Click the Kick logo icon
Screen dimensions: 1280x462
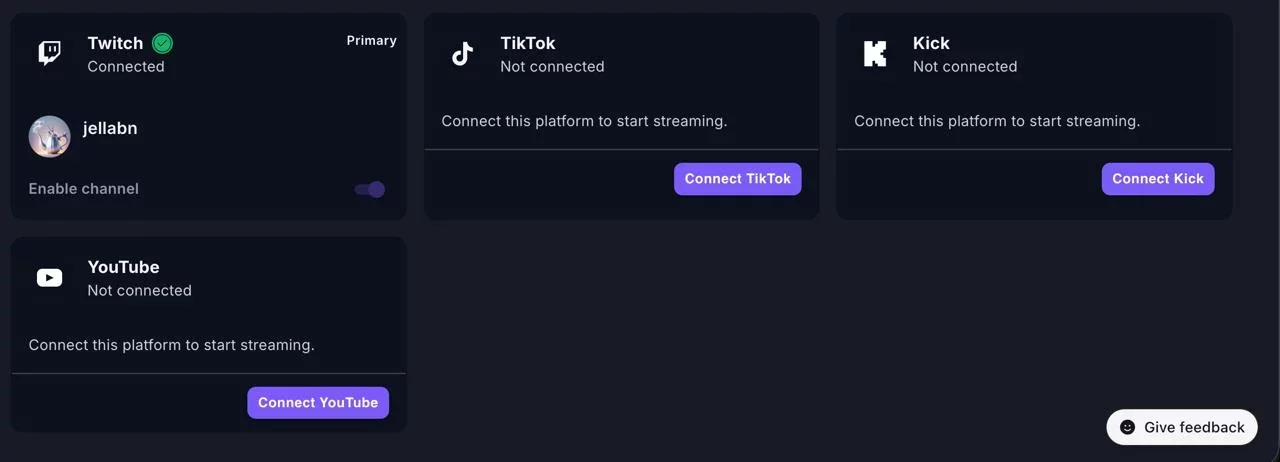pyautogui.click(x=875, y=54)
